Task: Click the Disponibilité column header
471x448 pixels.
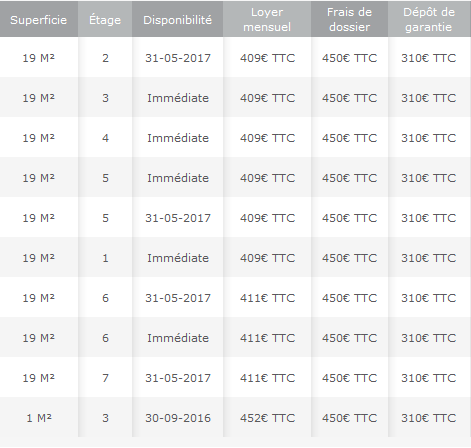Action: [178, 19]
